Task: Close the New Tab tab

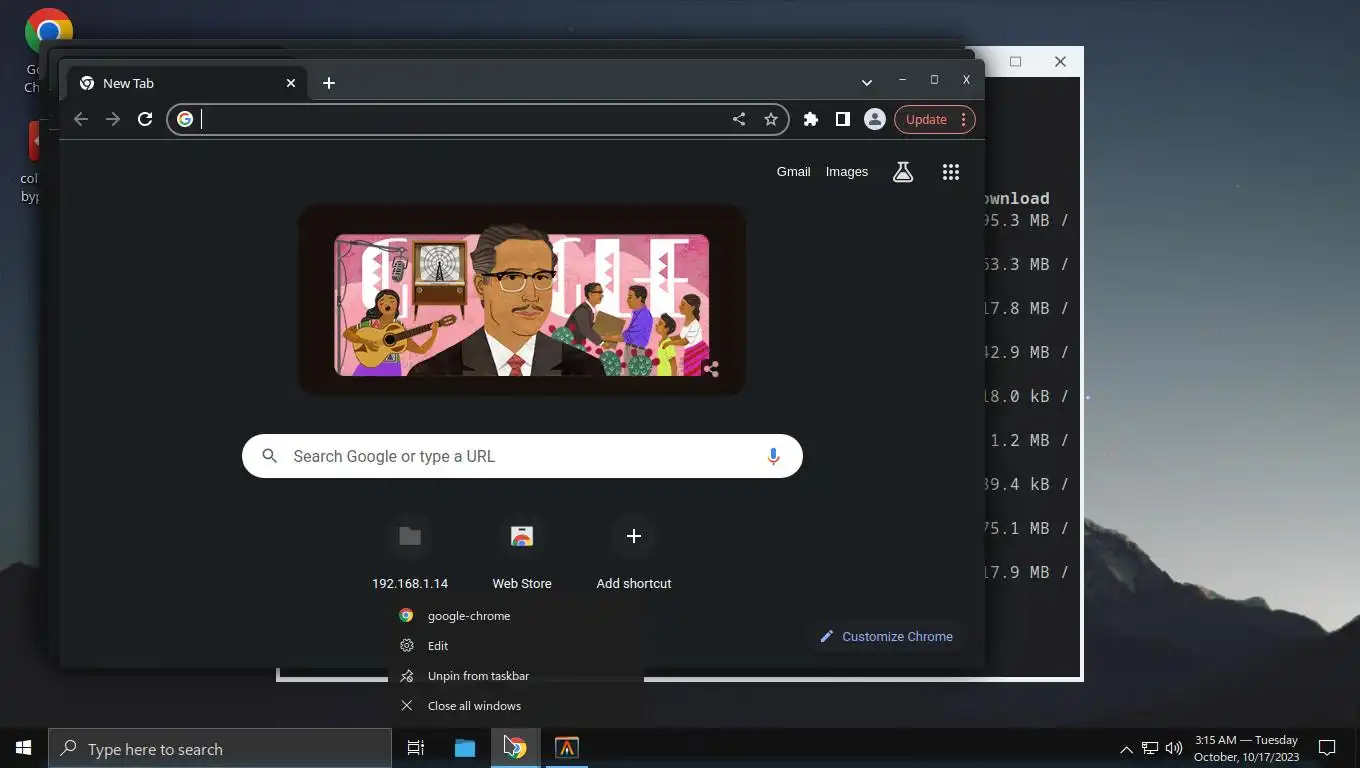Action: click(x=291, y=83)
